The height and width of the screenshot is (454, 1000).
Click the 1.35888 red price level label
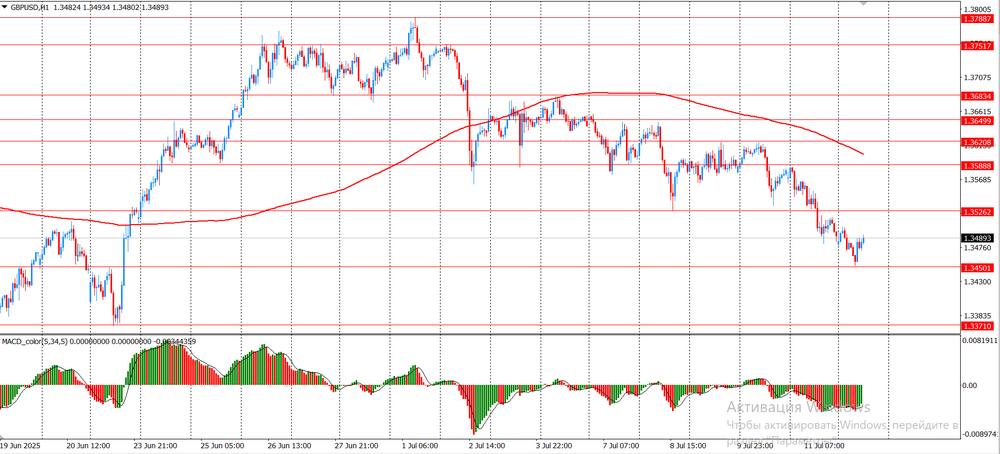click(x=977, y=165)
